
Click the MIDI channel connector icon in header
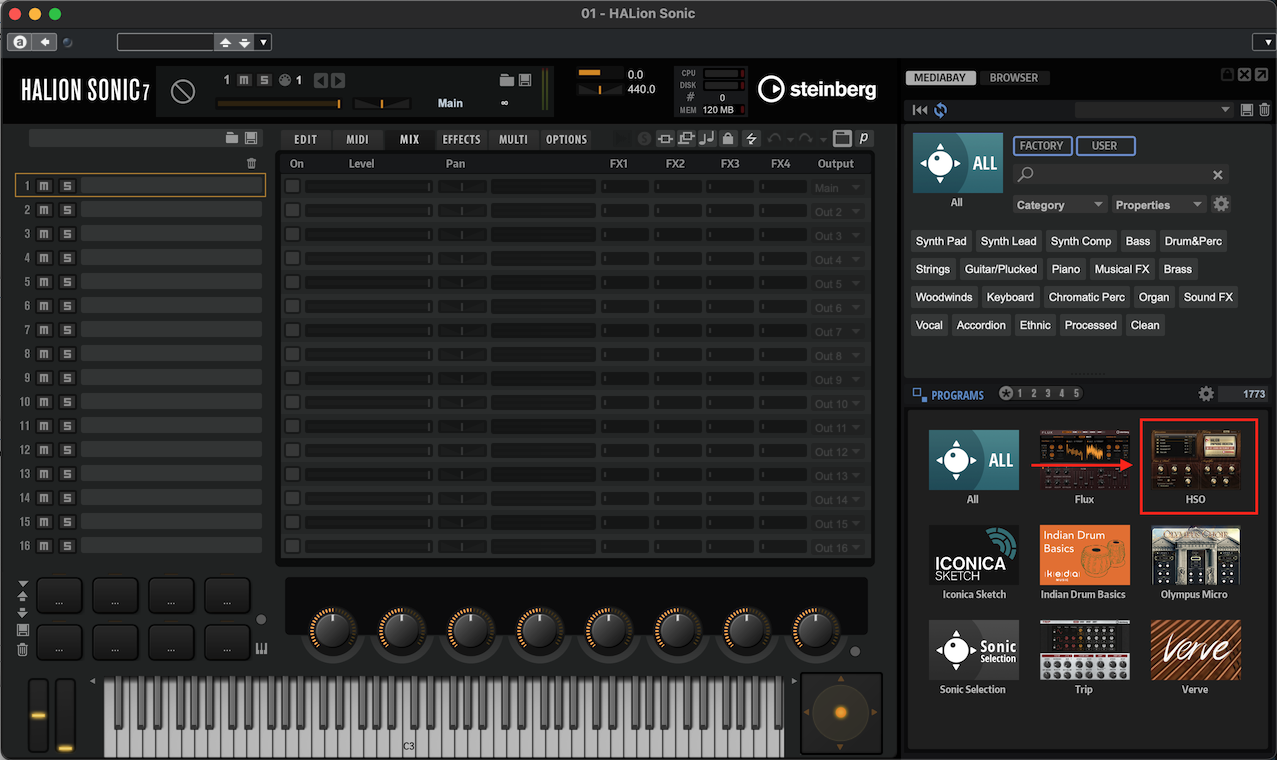point(283,80)
